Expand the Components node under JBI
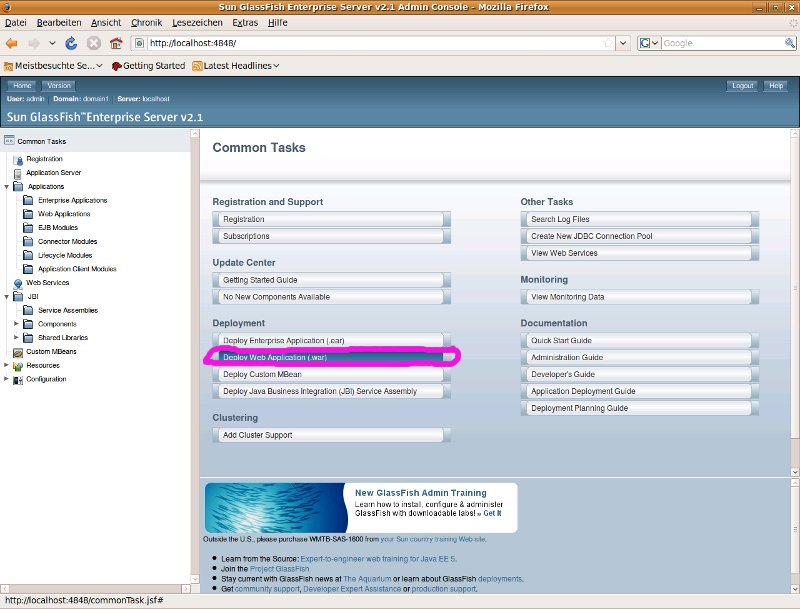800x609 pixels. [x=16, y=324]
